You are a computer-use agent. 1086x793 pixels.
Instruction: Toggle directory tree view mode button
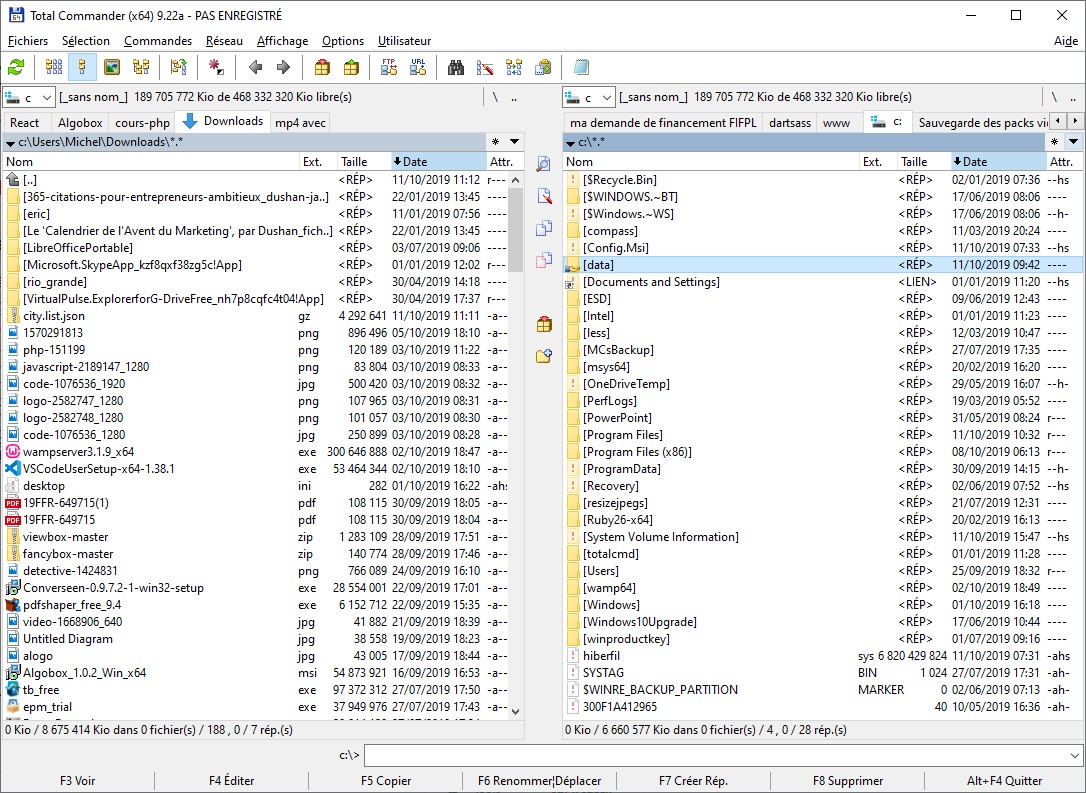coord(141,67)
